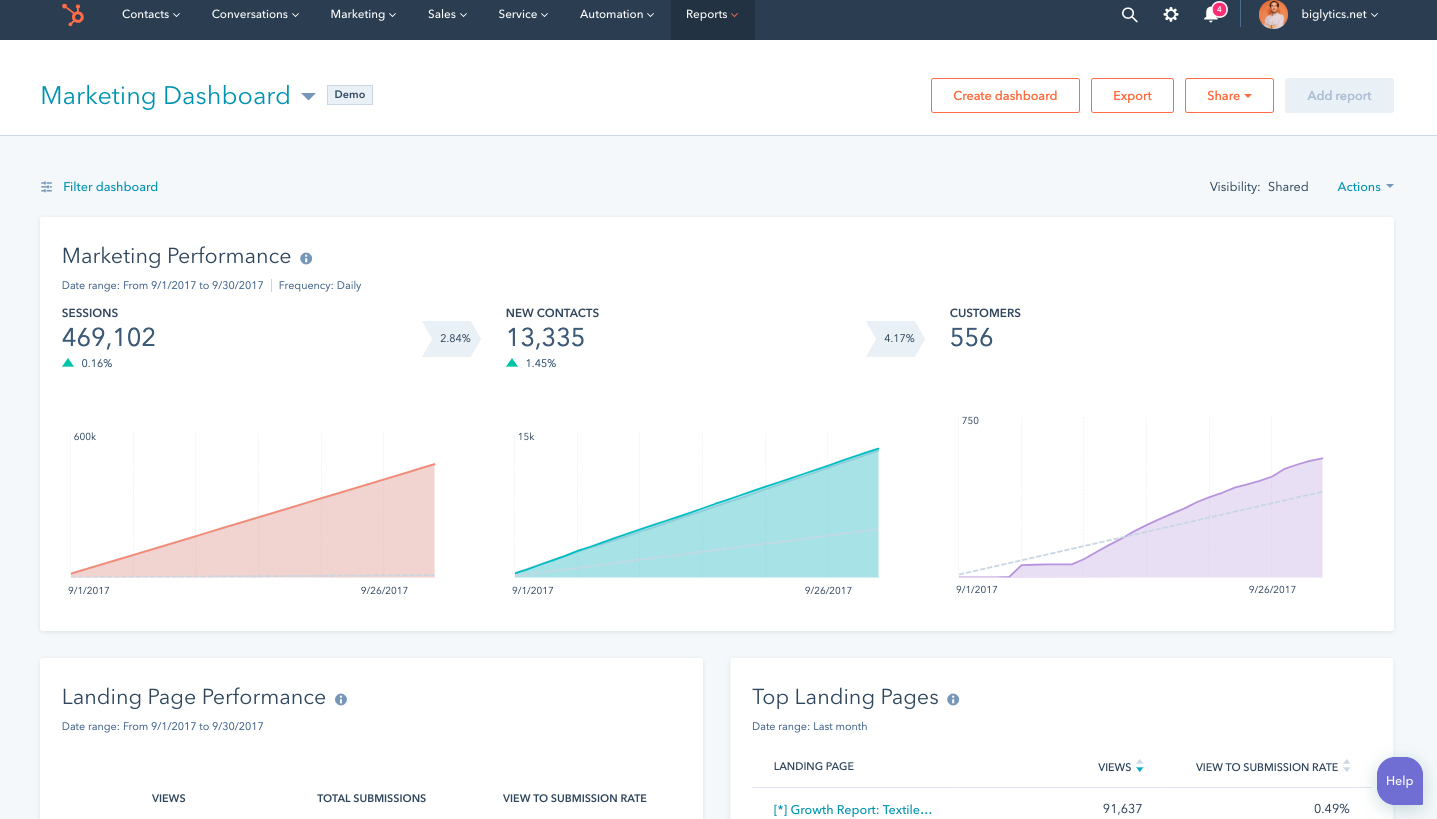Sort by View to Submission Rate

(x=1346, y=767)
